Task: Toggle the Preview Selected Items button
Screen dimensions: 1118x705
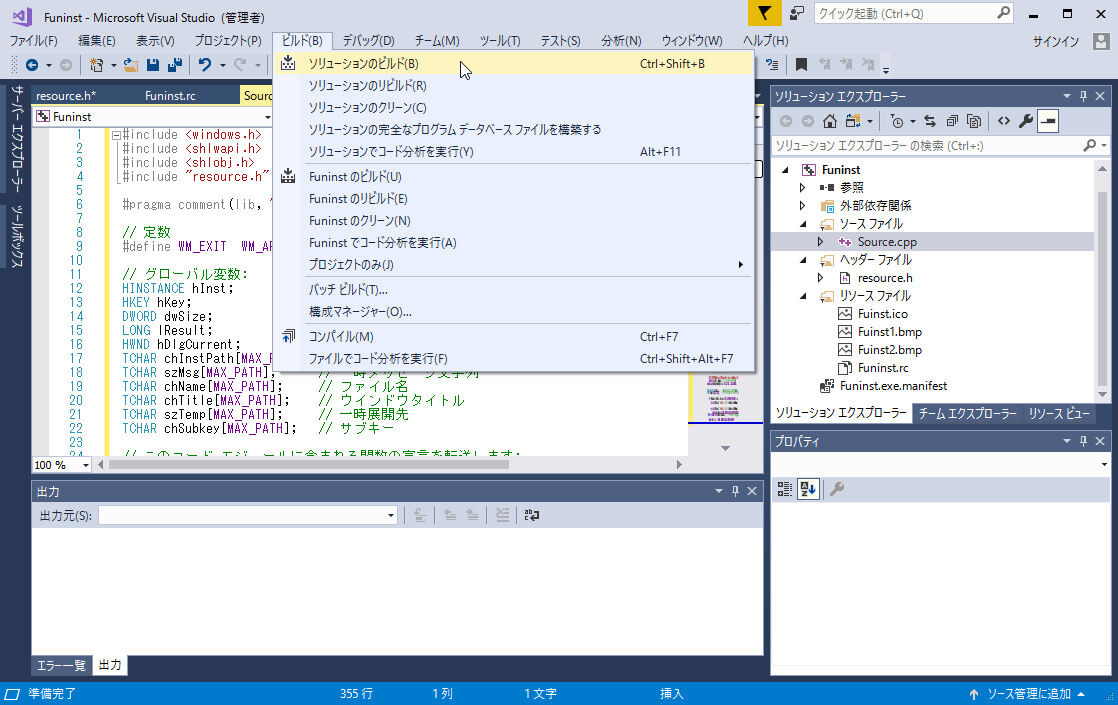Action: coord(1048,121)
